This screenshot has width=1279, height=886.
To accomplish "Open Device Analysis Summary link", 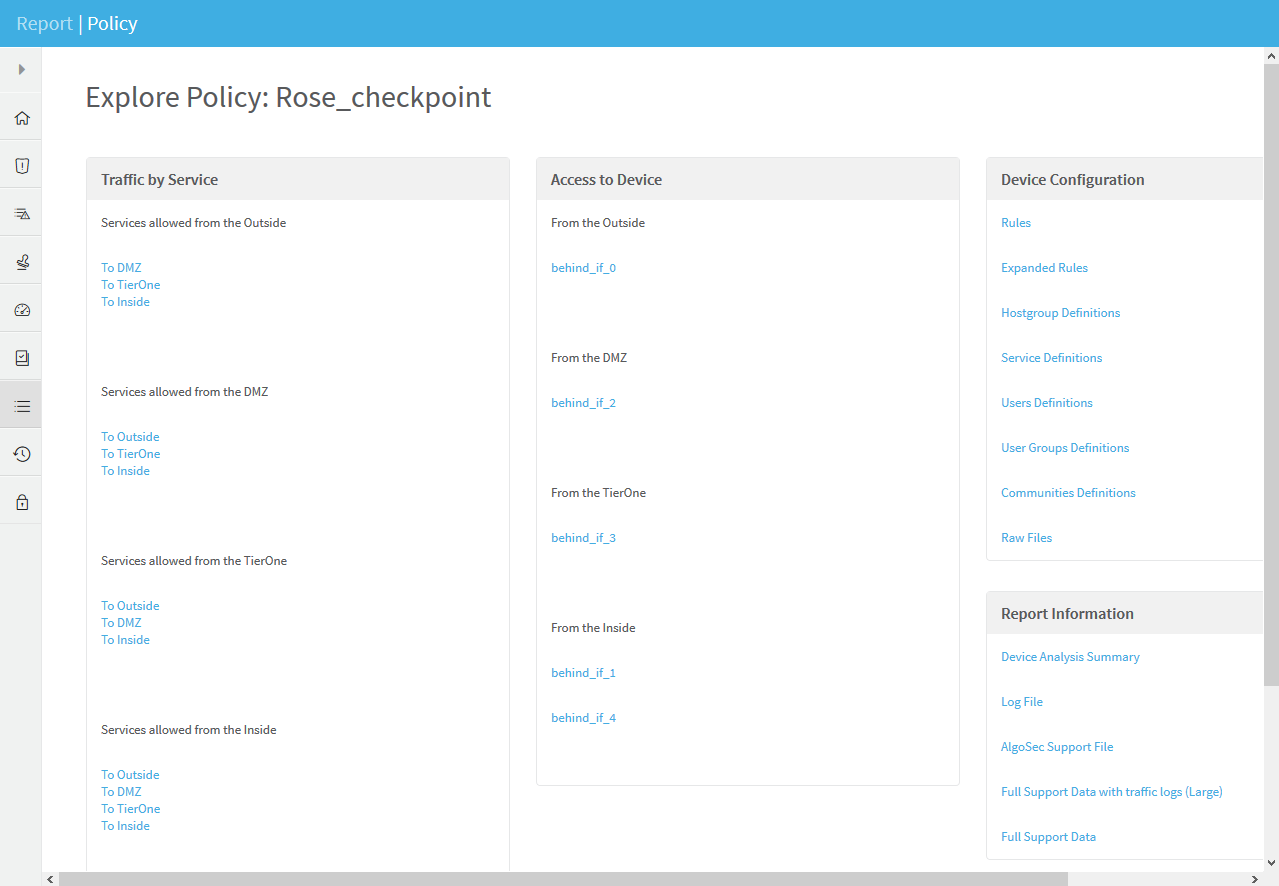I will 1070,657.
